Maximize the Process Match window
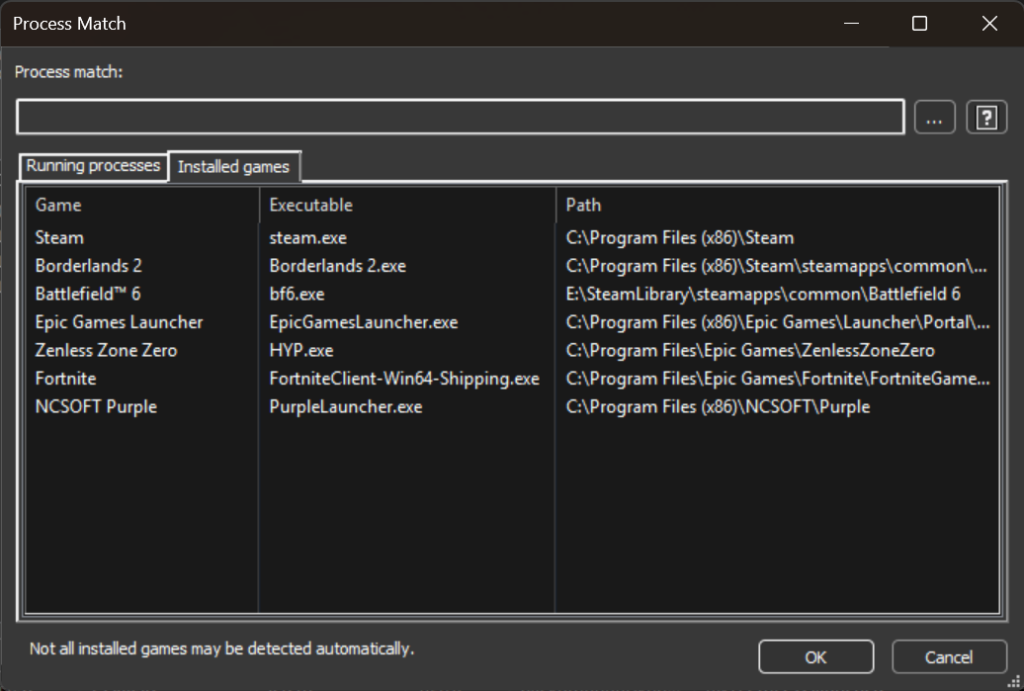1024x691 pixels. point(920,24)
